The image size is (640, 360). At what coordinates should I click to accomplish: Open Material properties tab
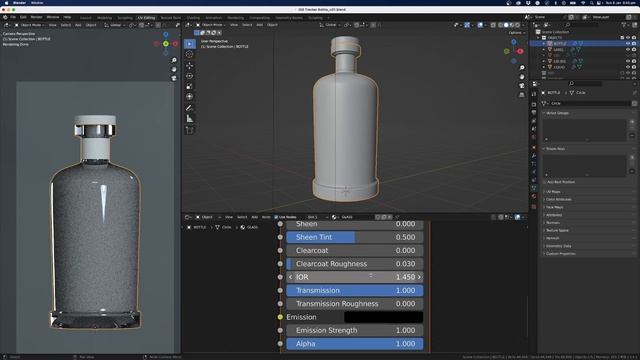tap(534, 197)
